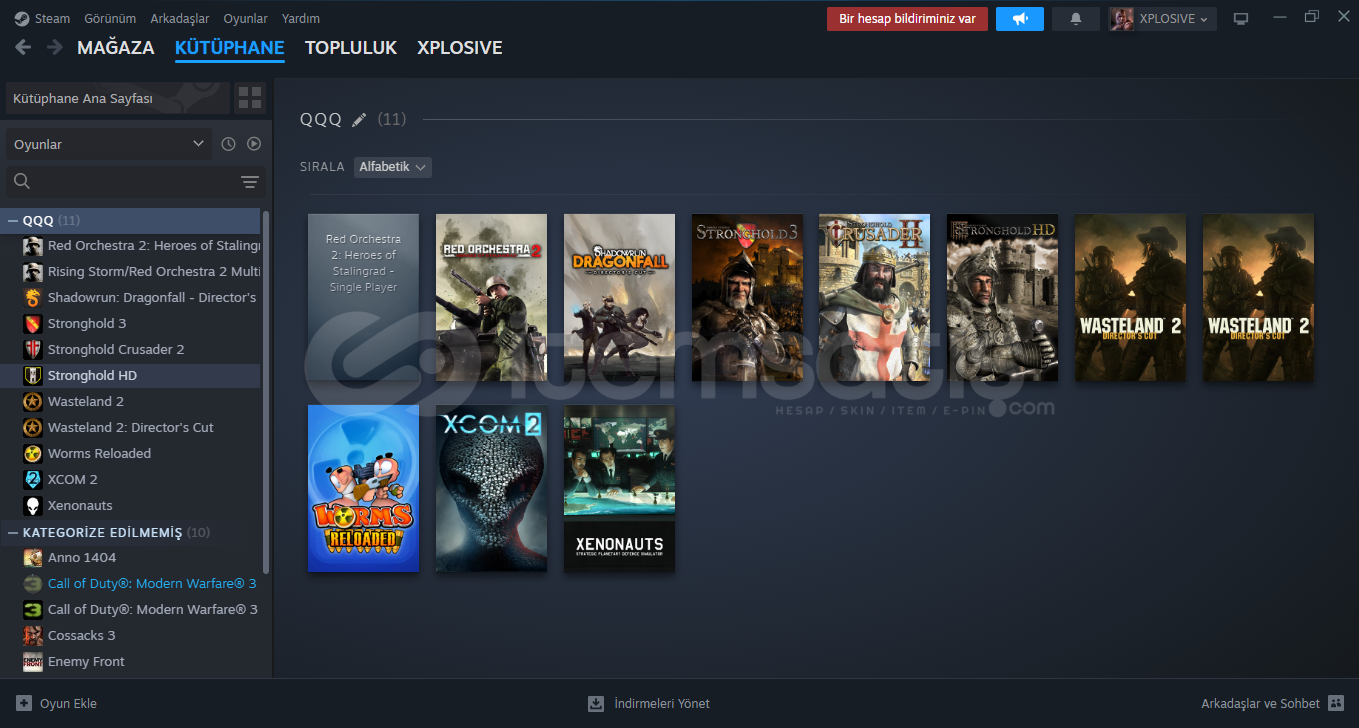
Task: Select Shadowrun: Dragonfall in sidebar list
Action: pos(140,297)
